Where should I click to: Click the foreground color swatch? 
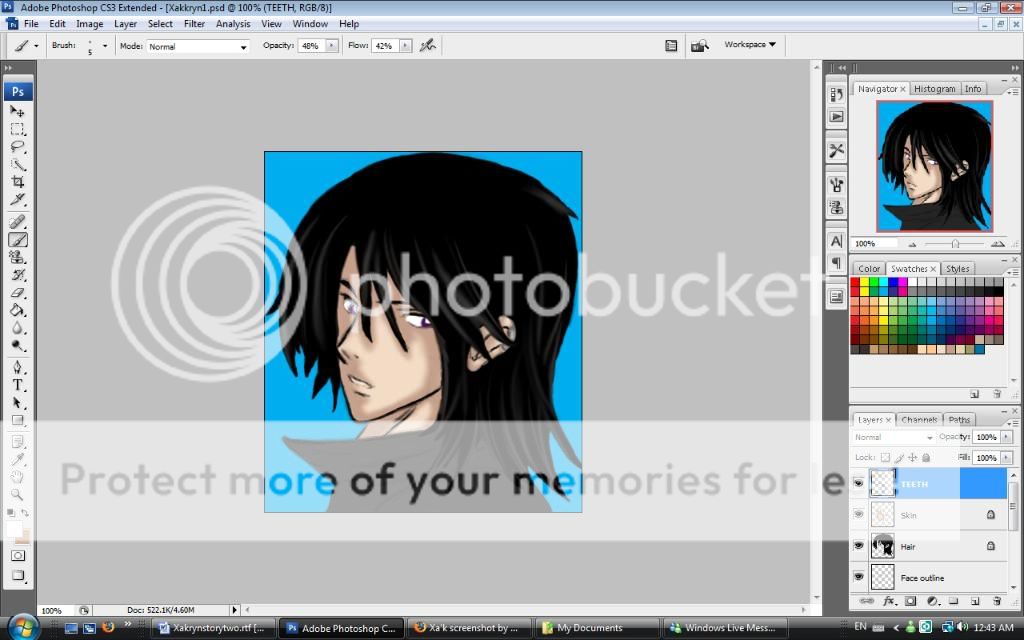point(15,526)
